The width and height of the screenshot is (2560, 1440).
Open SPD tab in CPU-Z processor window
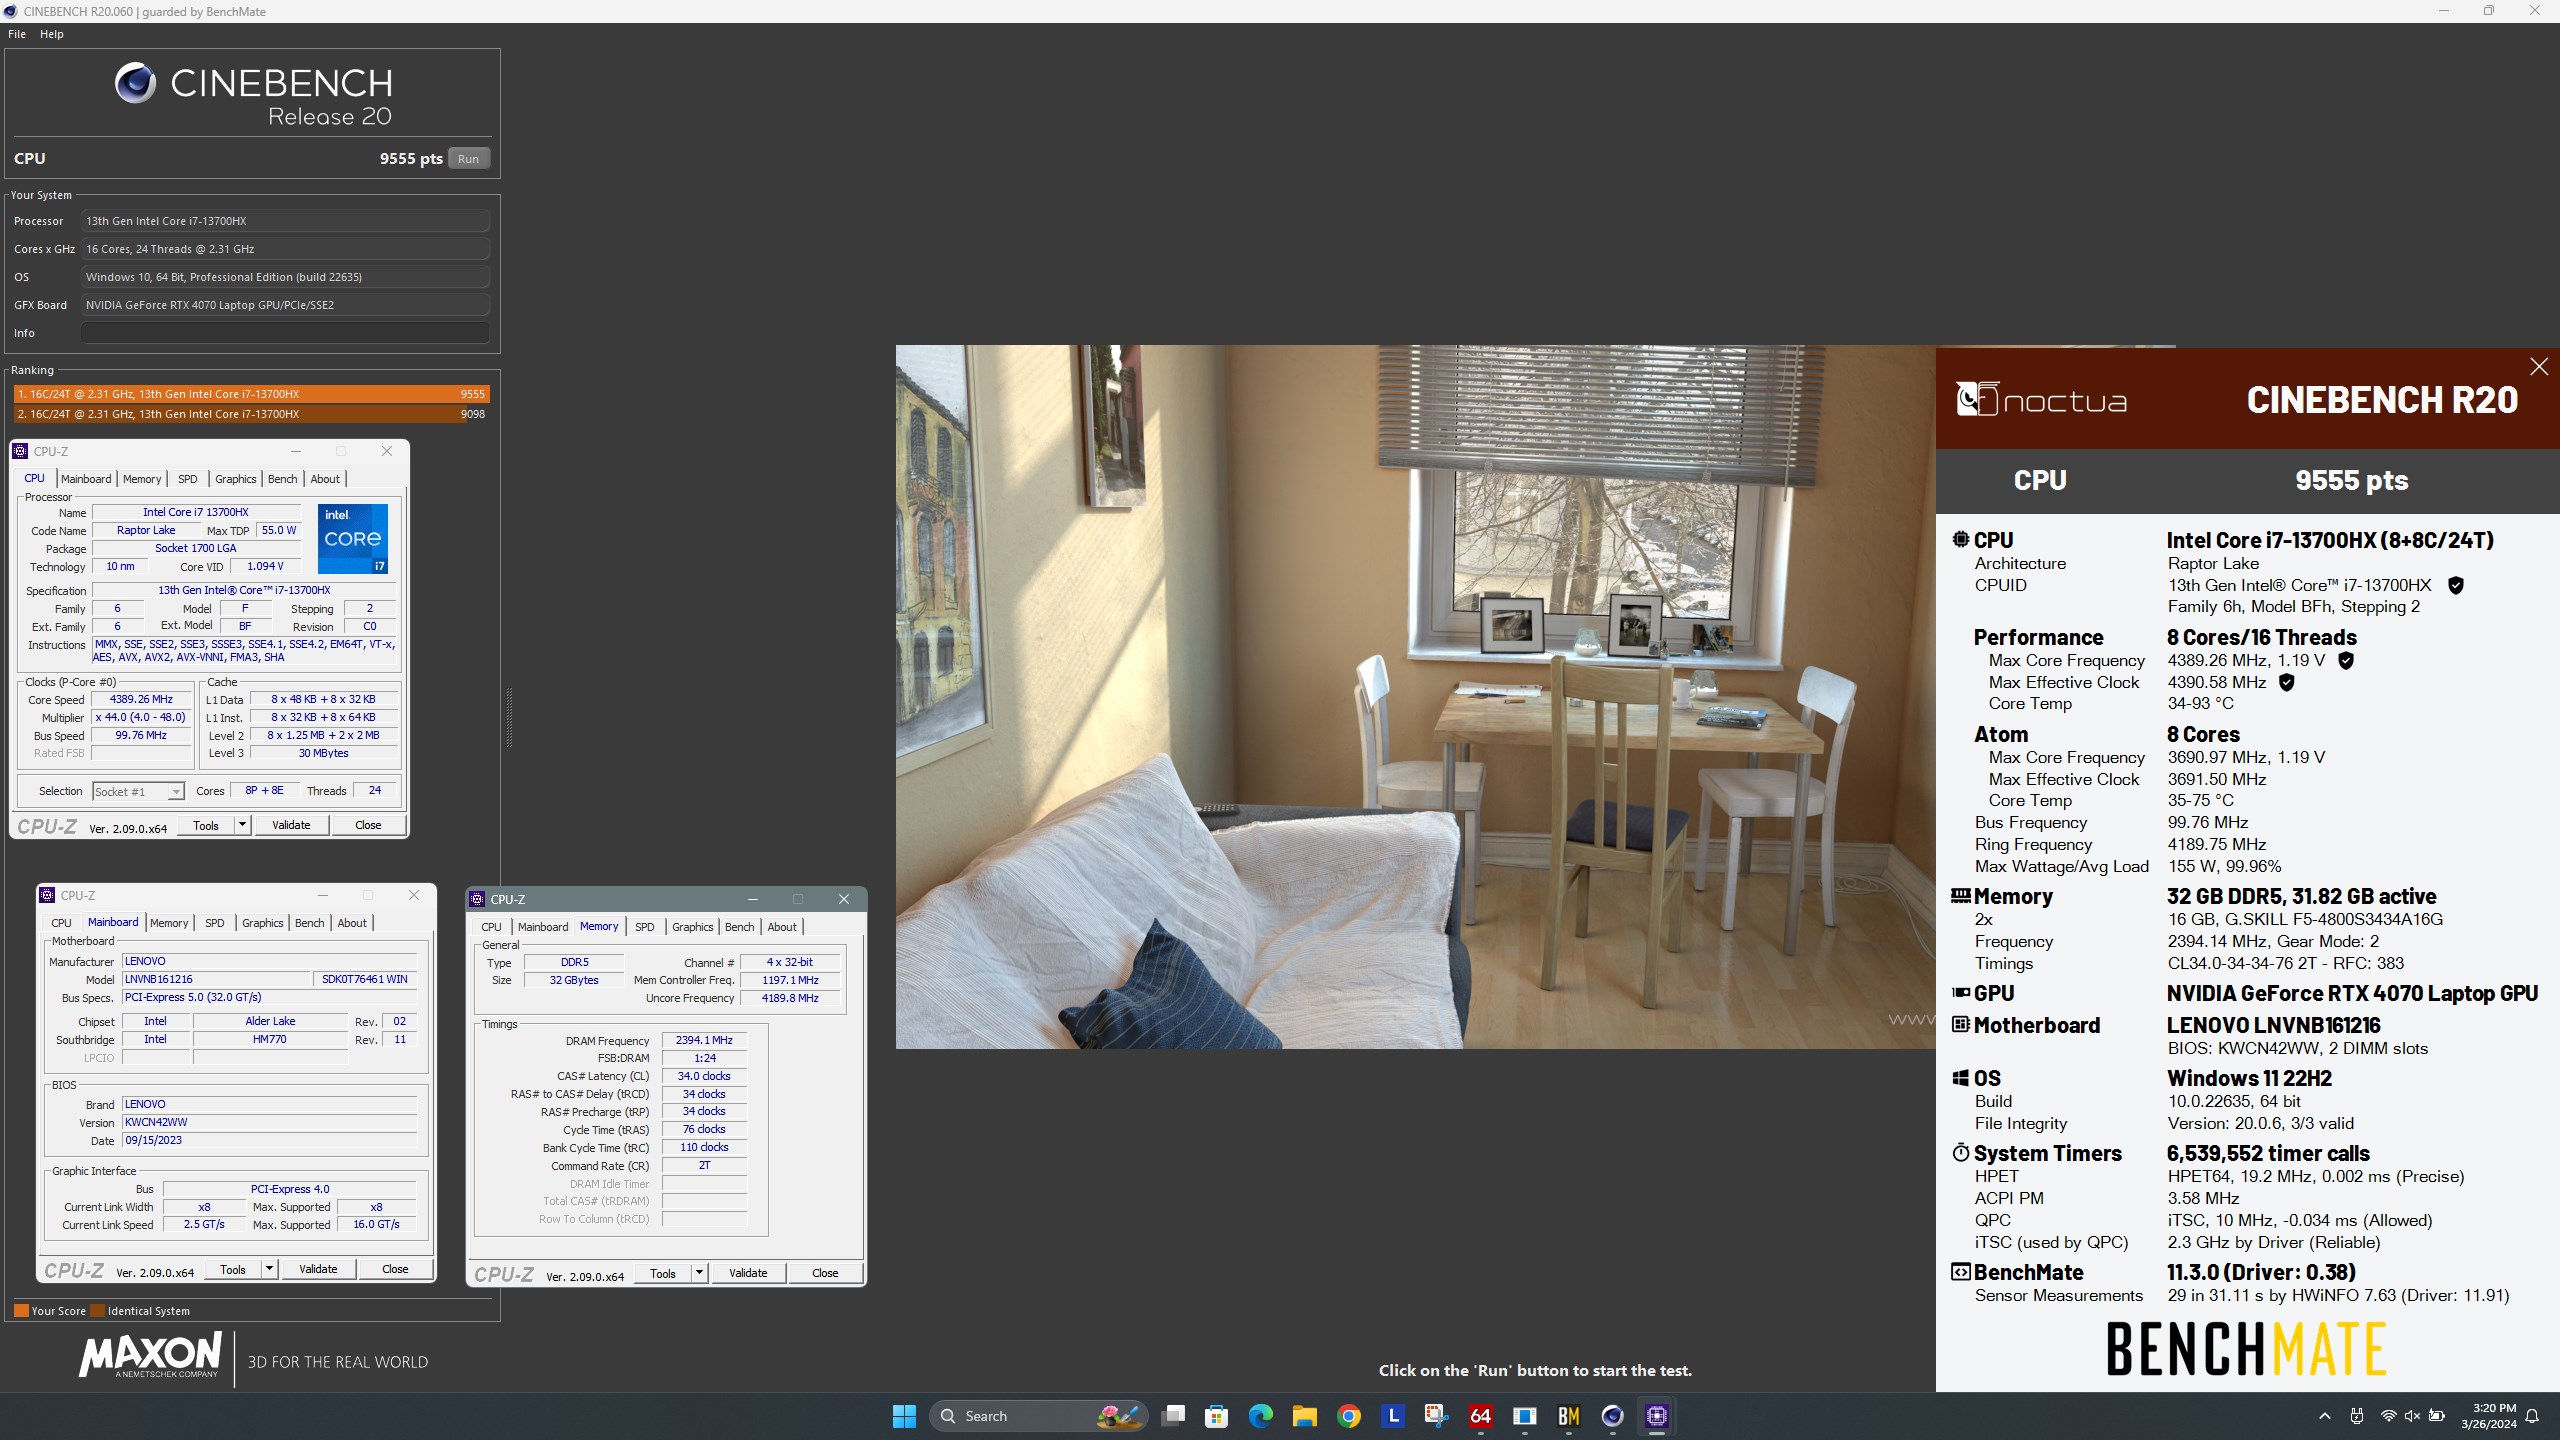(x=188, y=479)
